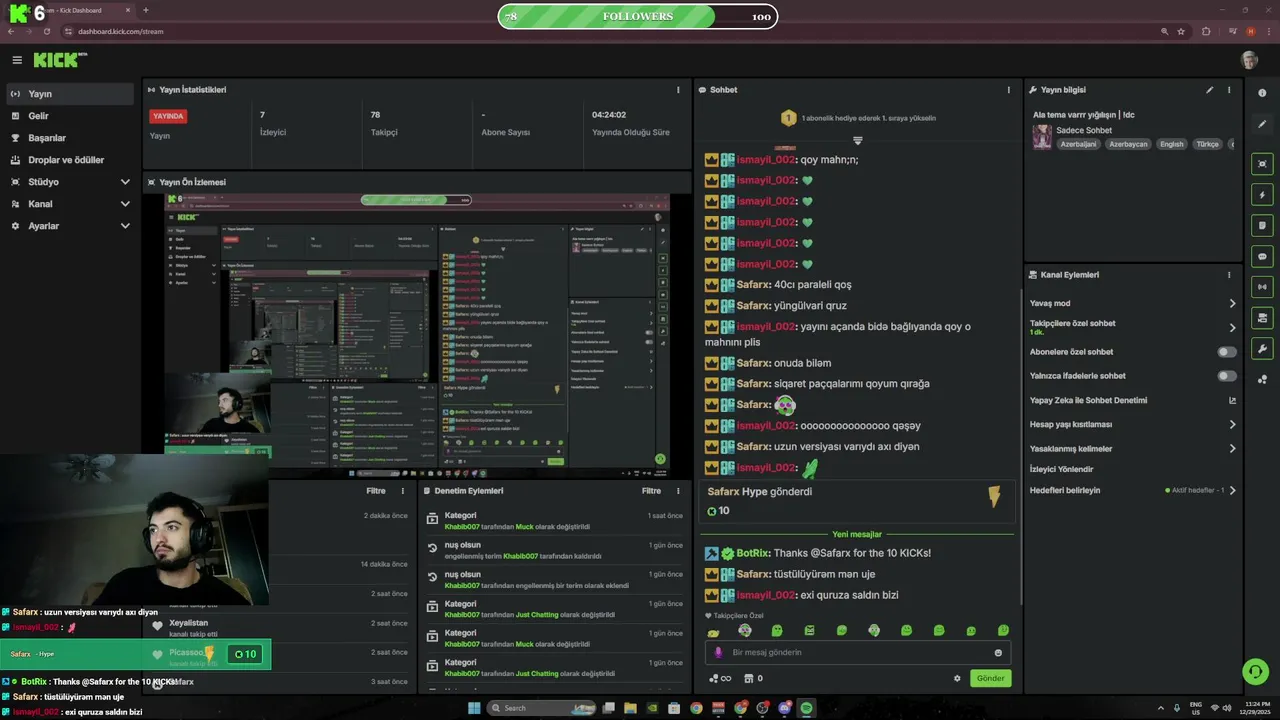Insert the first yellow emote
The height and width of the screenshot is (720, 1280).
(x=712, y=631)
